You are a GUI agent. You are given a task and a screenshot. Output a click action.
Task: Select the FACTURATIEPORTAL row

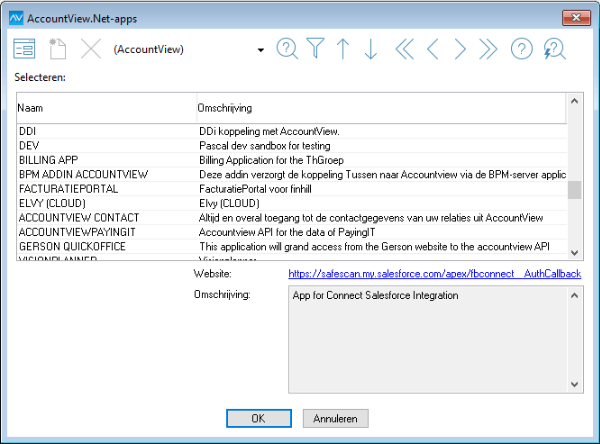292,189
